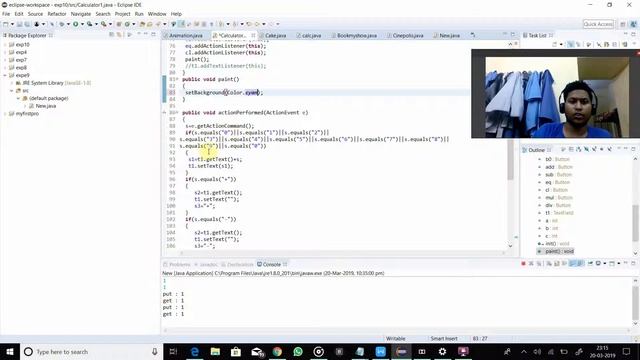This screenshot has height=360, width=640.
Task: Expand the myfirstpro project
Action: [5, 113]
